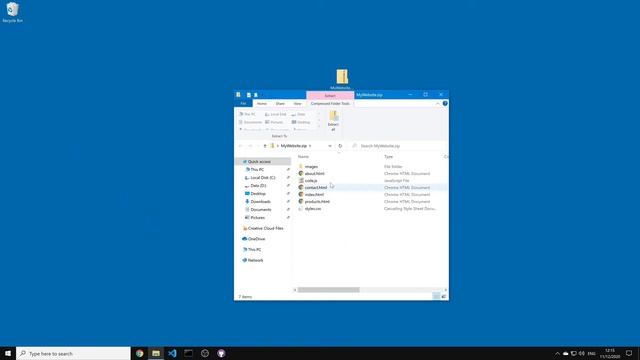Viewport: 640px width, 360px height.
Task: Click the forward navigation arrow
Action: 250,146
